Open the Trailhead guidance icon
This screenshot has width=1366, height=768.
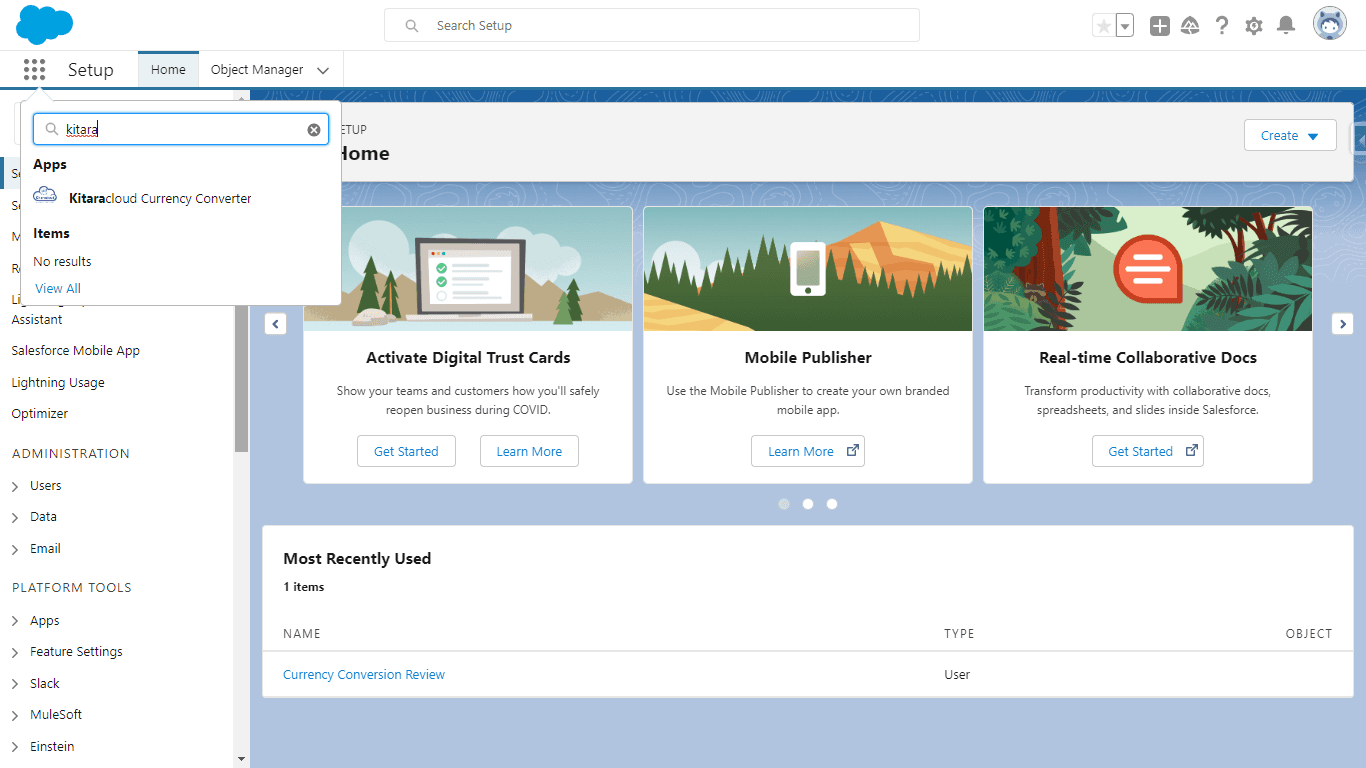pos(1190,26)
